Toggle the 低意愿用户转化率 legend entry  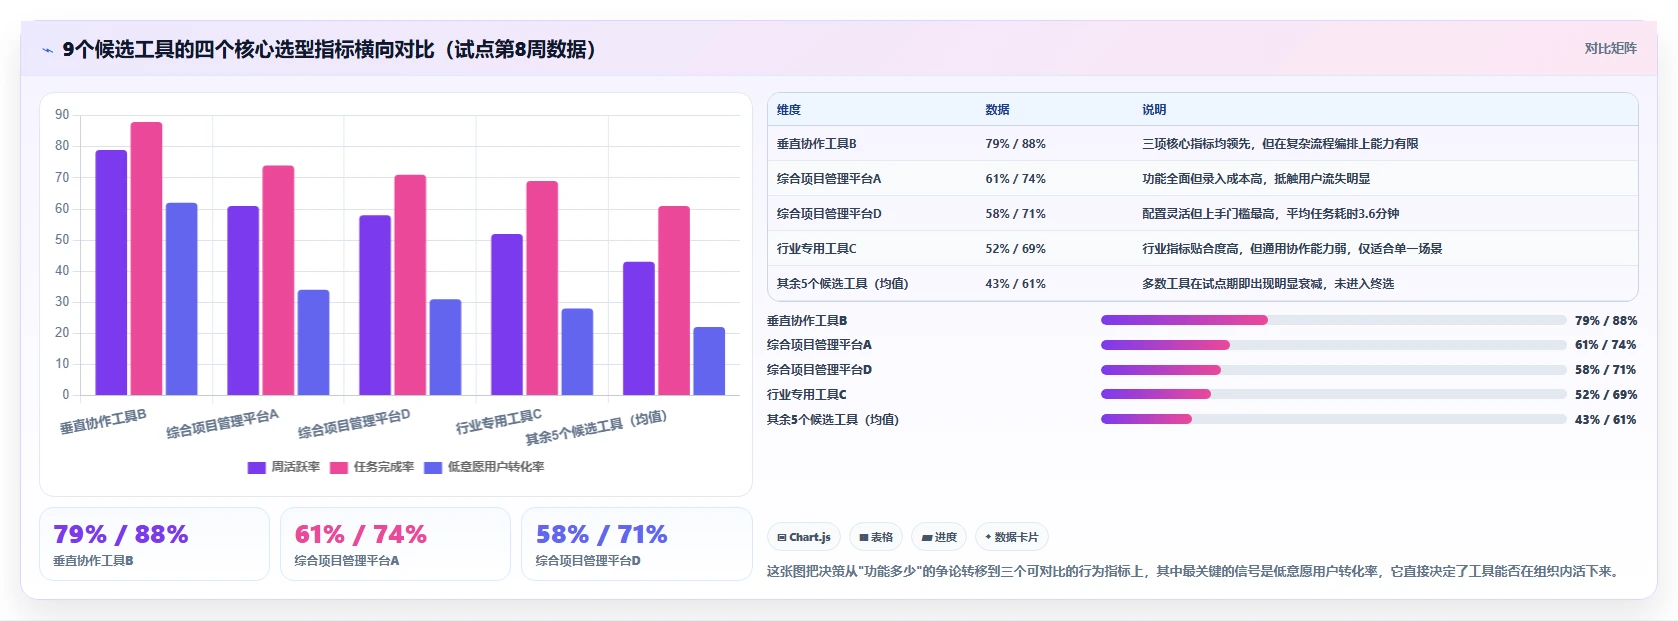click(x=484, y=467)
